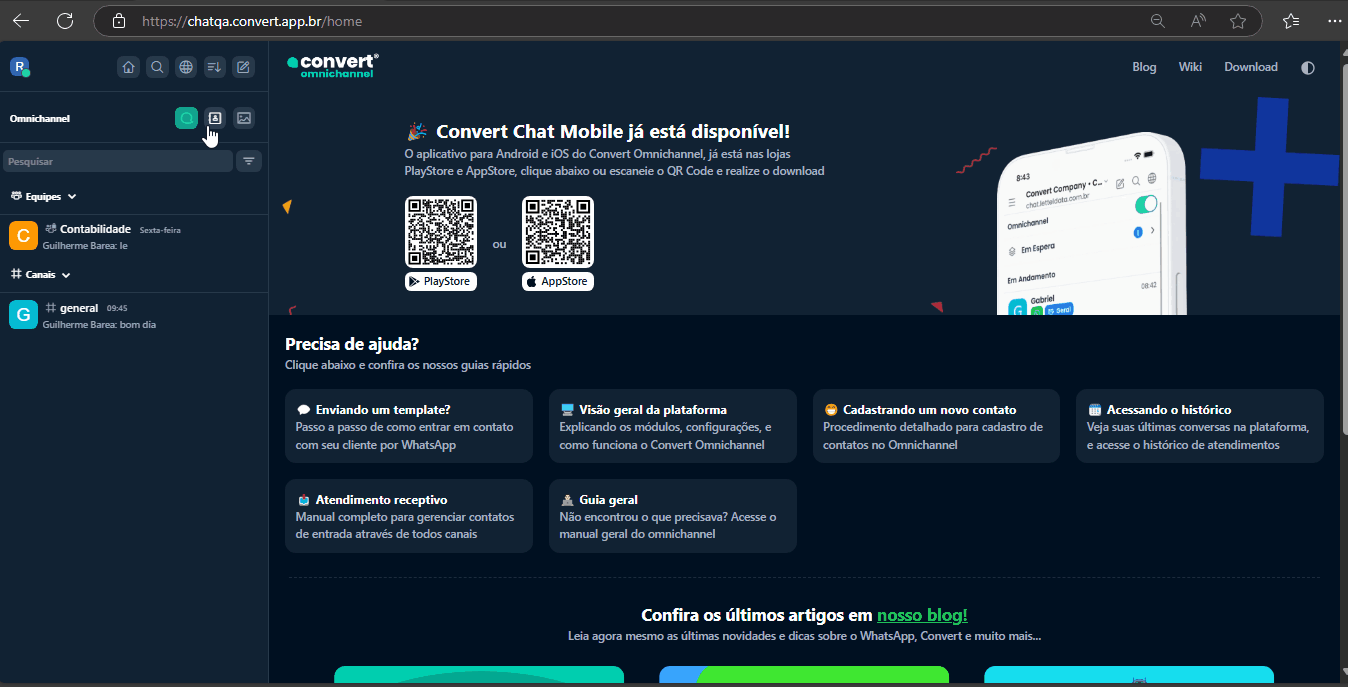1348x687 pixels.
Task: Open the browser favorites list icon
Action: click(x=1291, y=20)
